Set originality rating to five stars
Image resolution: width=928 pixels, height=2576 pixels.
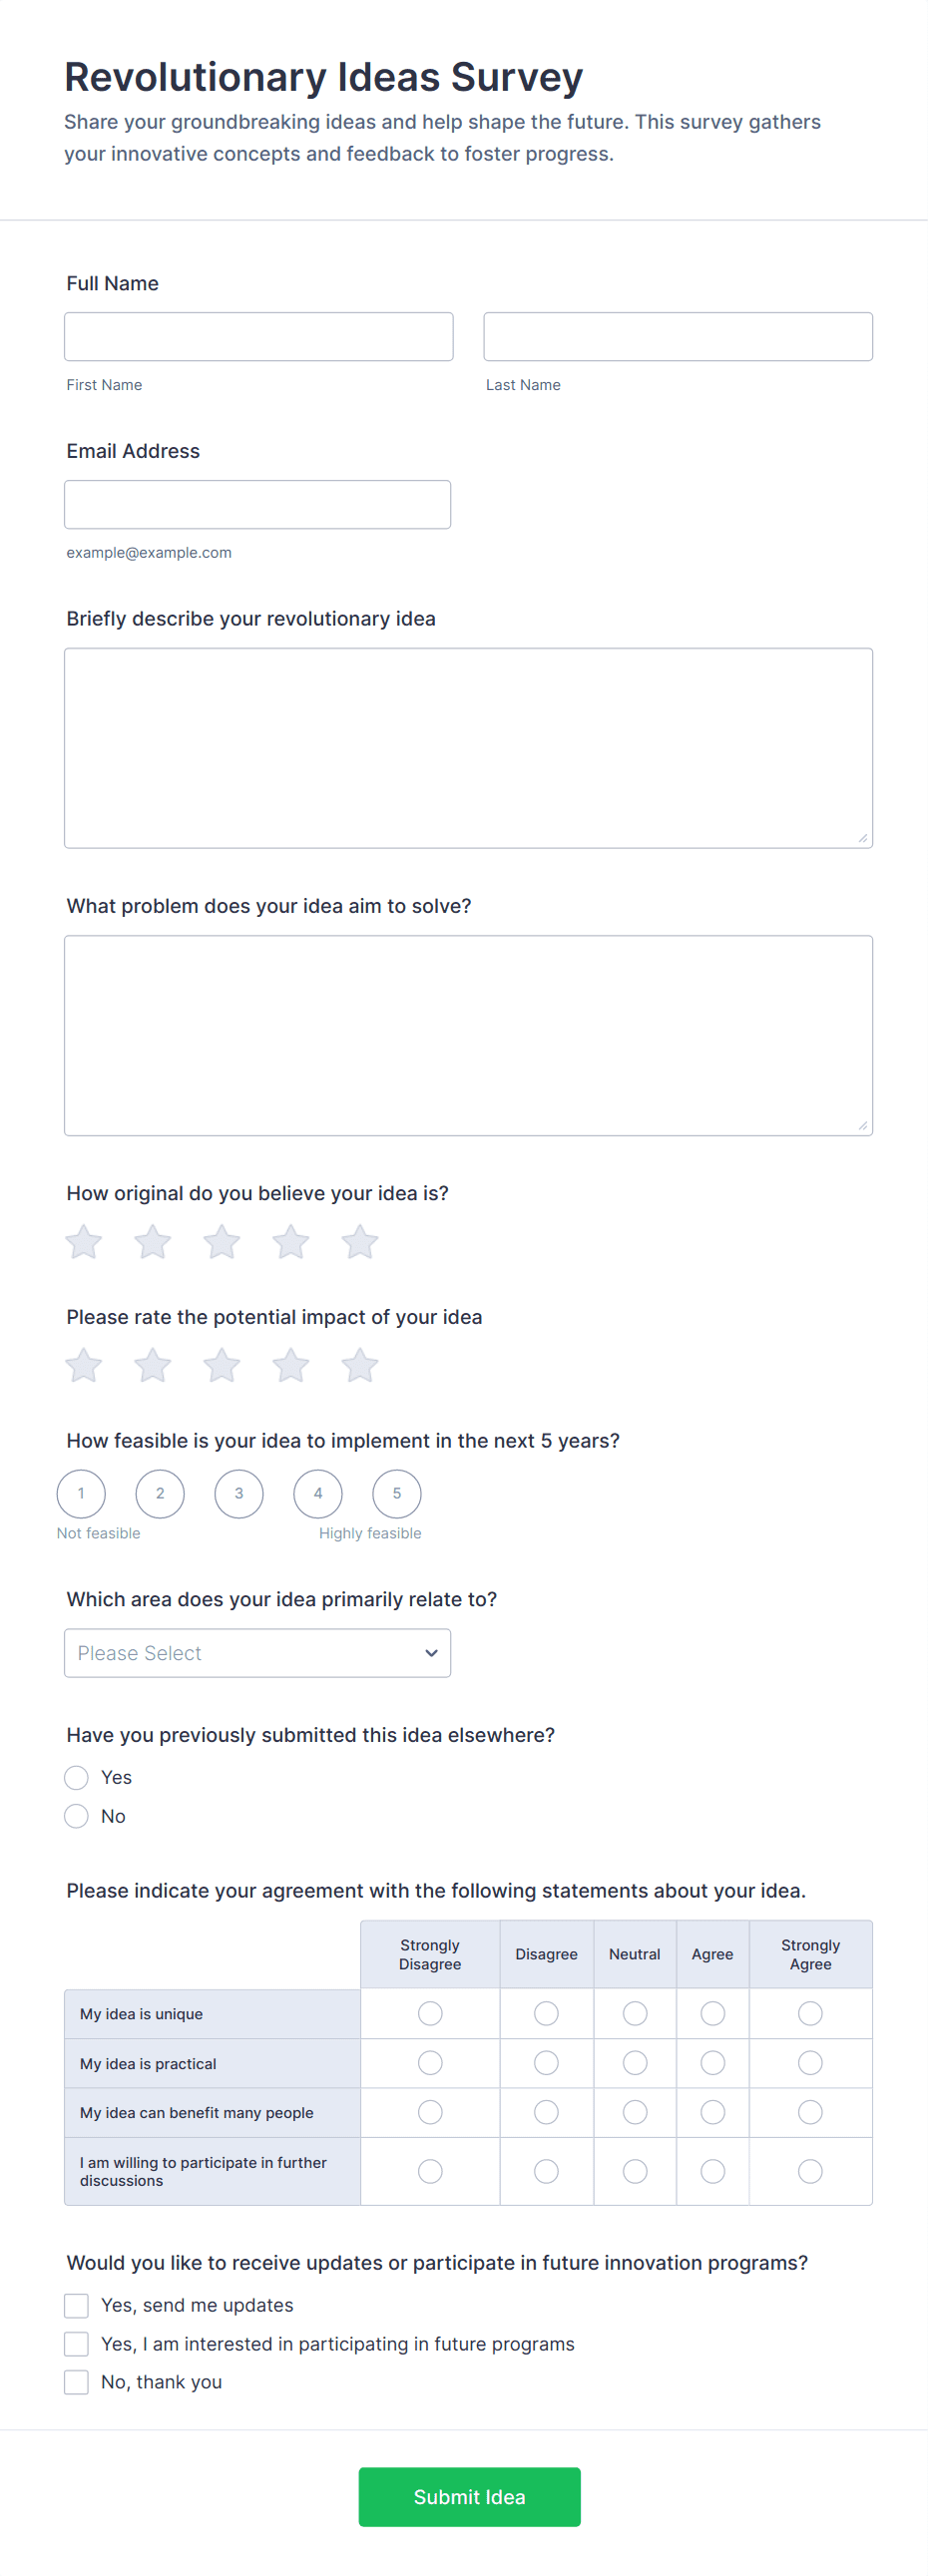click(x=360, y=1242)
